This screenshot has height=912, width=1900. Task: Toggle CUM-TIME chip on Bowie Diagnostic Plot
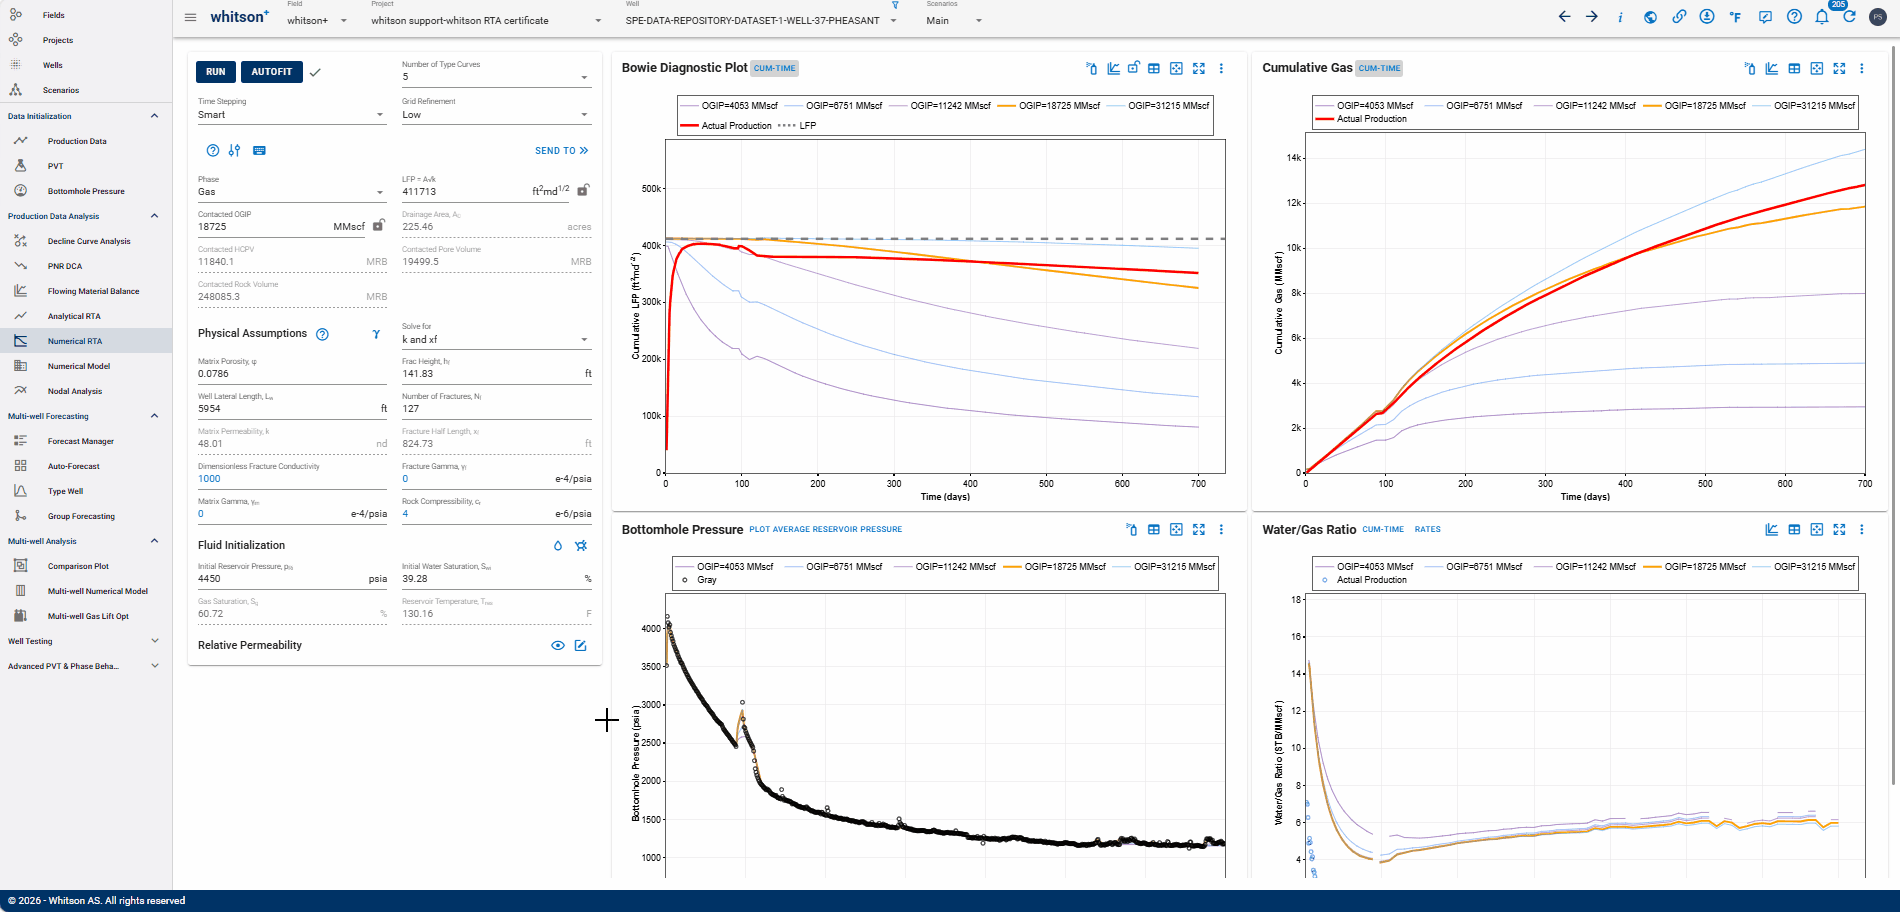[775, 68]
